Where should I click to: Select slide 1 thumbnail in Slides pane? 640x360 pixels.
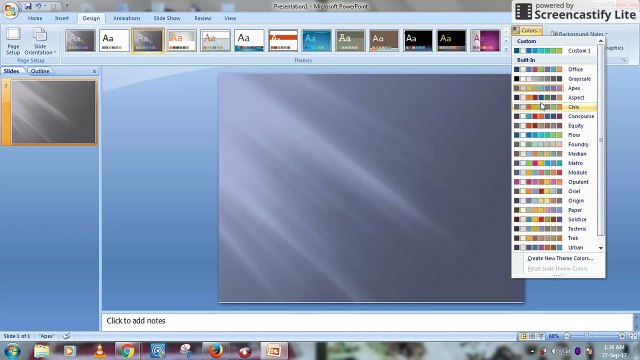tap(53, 112)
